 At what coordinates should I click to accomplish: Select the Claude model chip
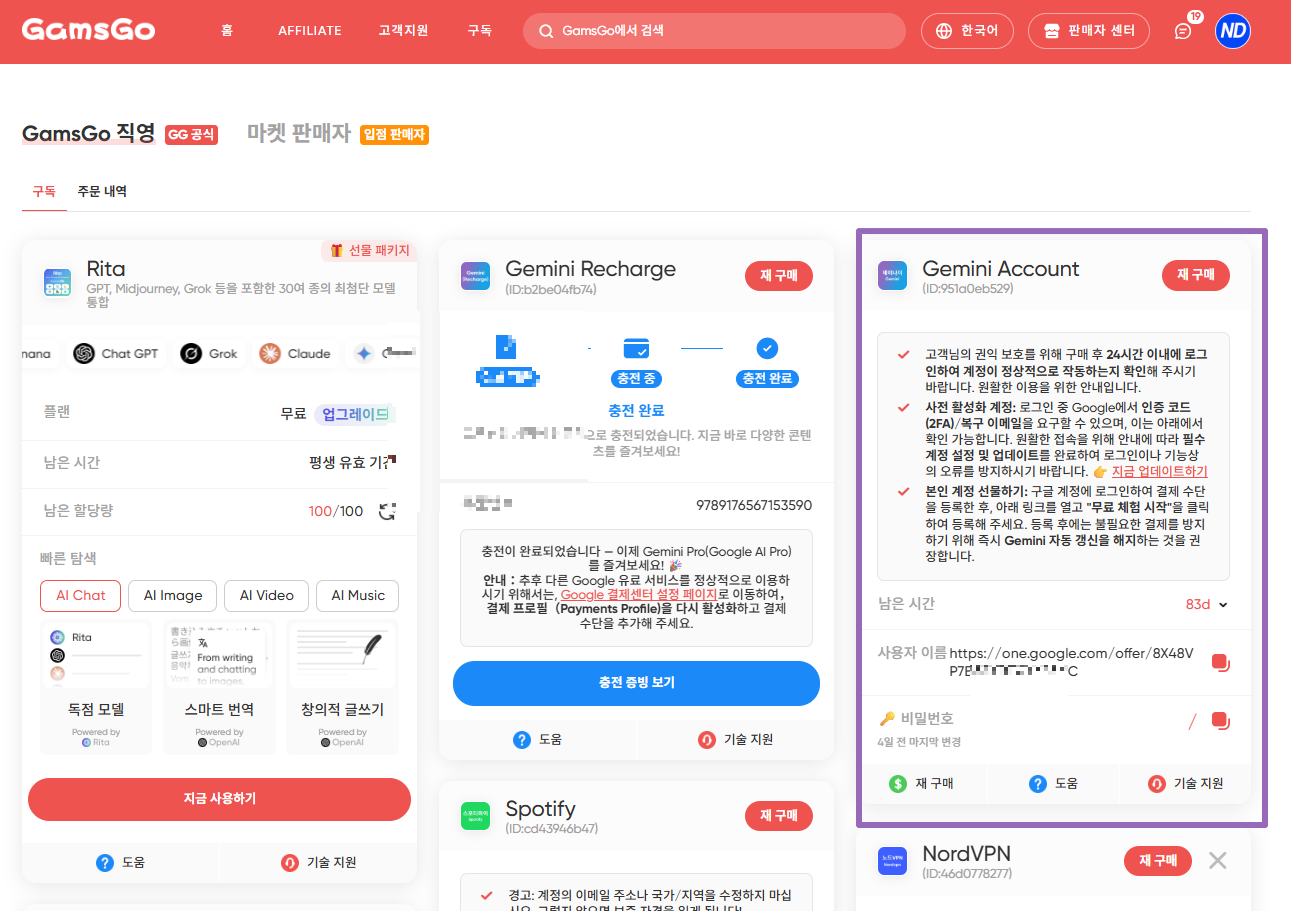pyautogui.click(x=295, y=353)
